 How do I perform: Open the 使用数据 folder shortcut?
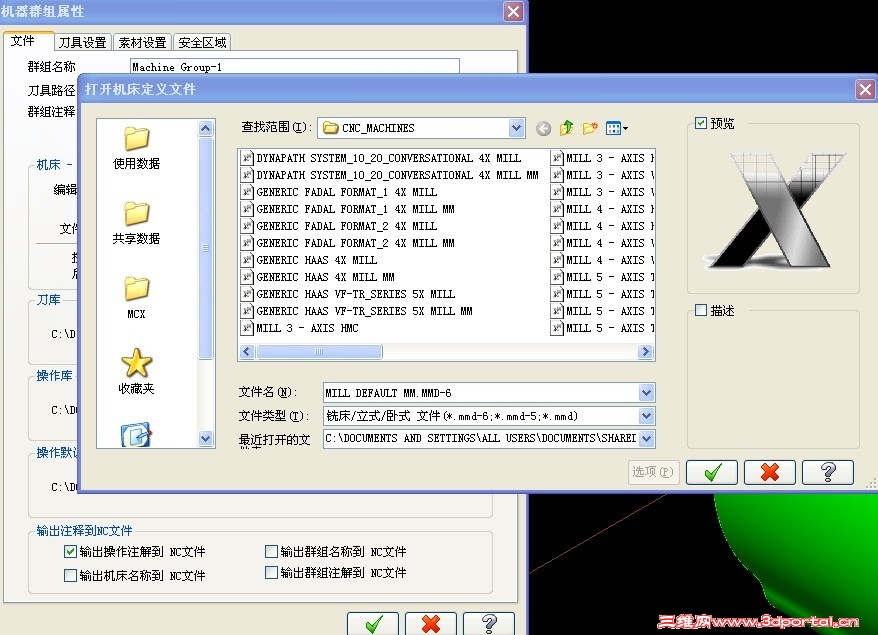point(136,148)
